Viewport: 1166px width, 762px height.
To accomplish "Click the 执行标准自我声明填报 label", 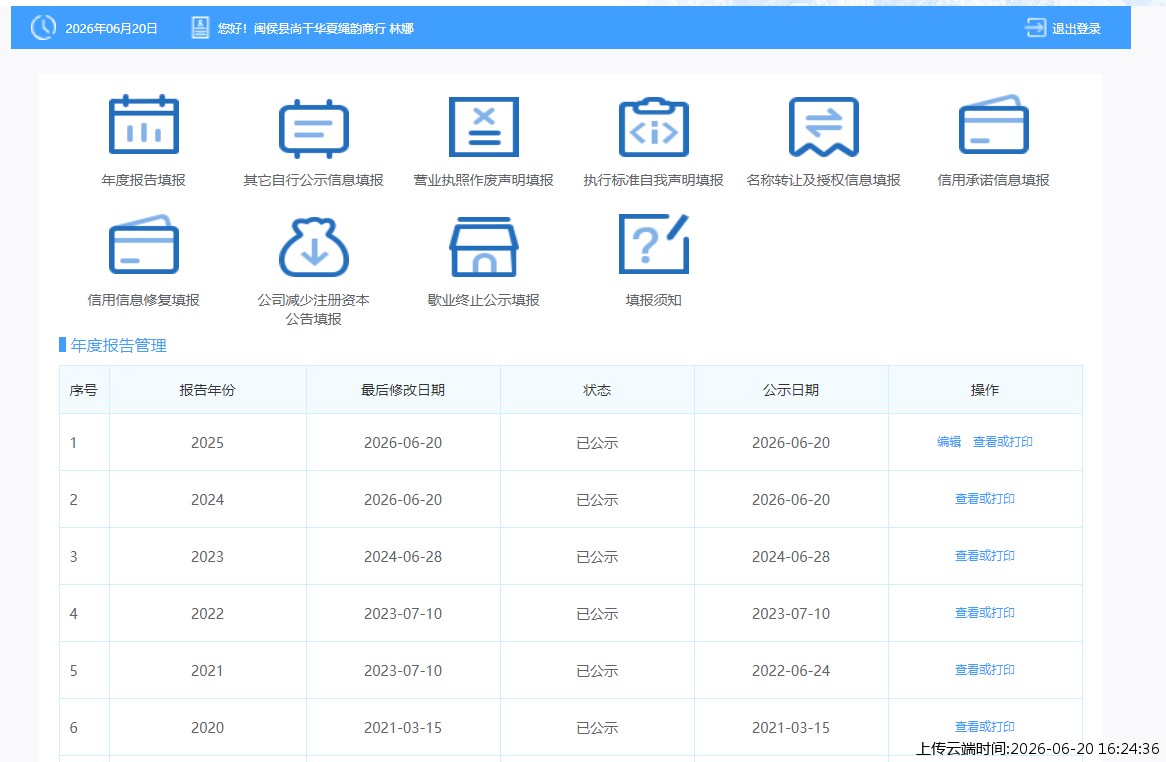I will [654, 180].
